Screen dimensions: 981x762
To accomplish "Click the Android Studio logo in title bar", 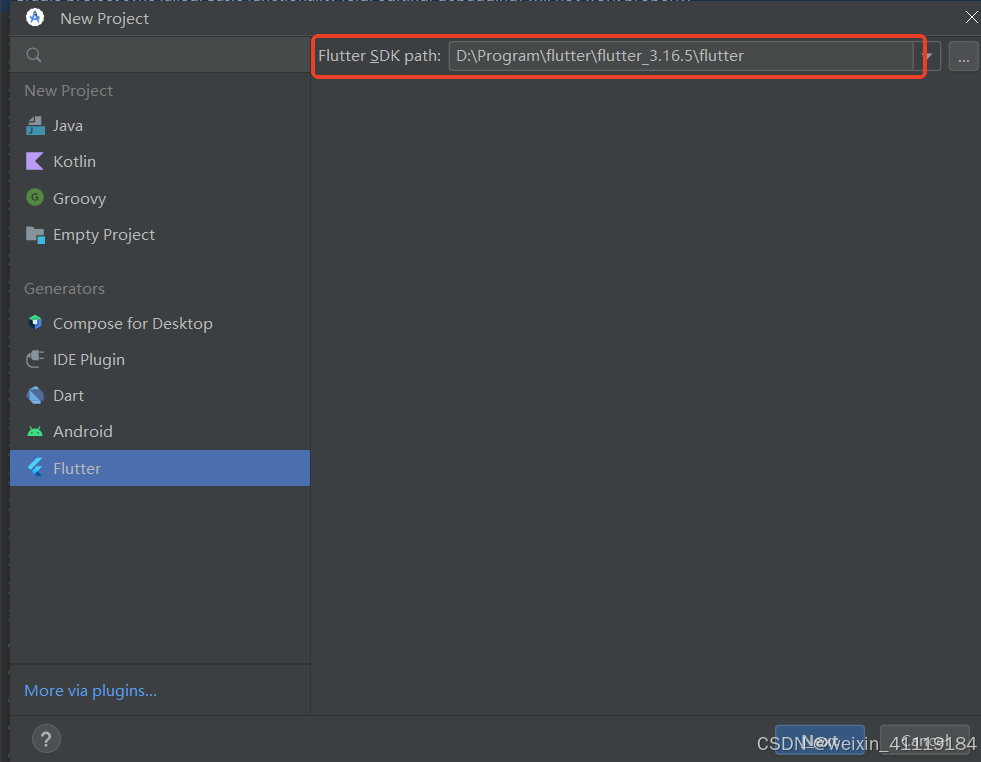I will (x=35, y=18).
